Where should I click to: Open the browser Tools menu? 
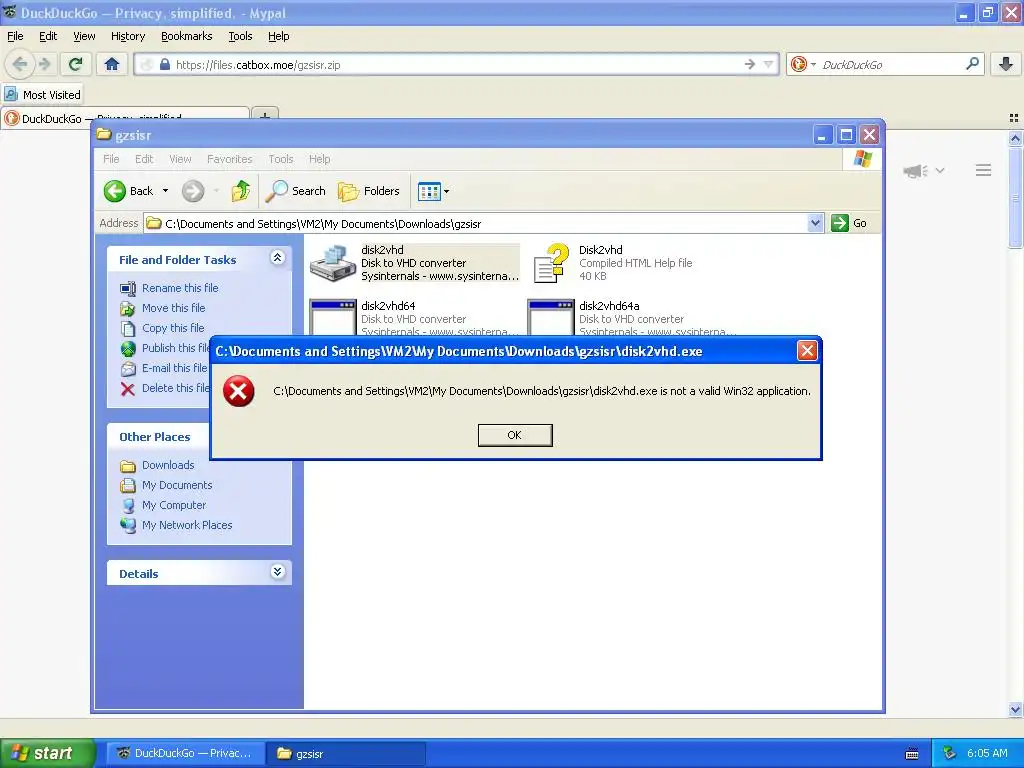point(240,36)
